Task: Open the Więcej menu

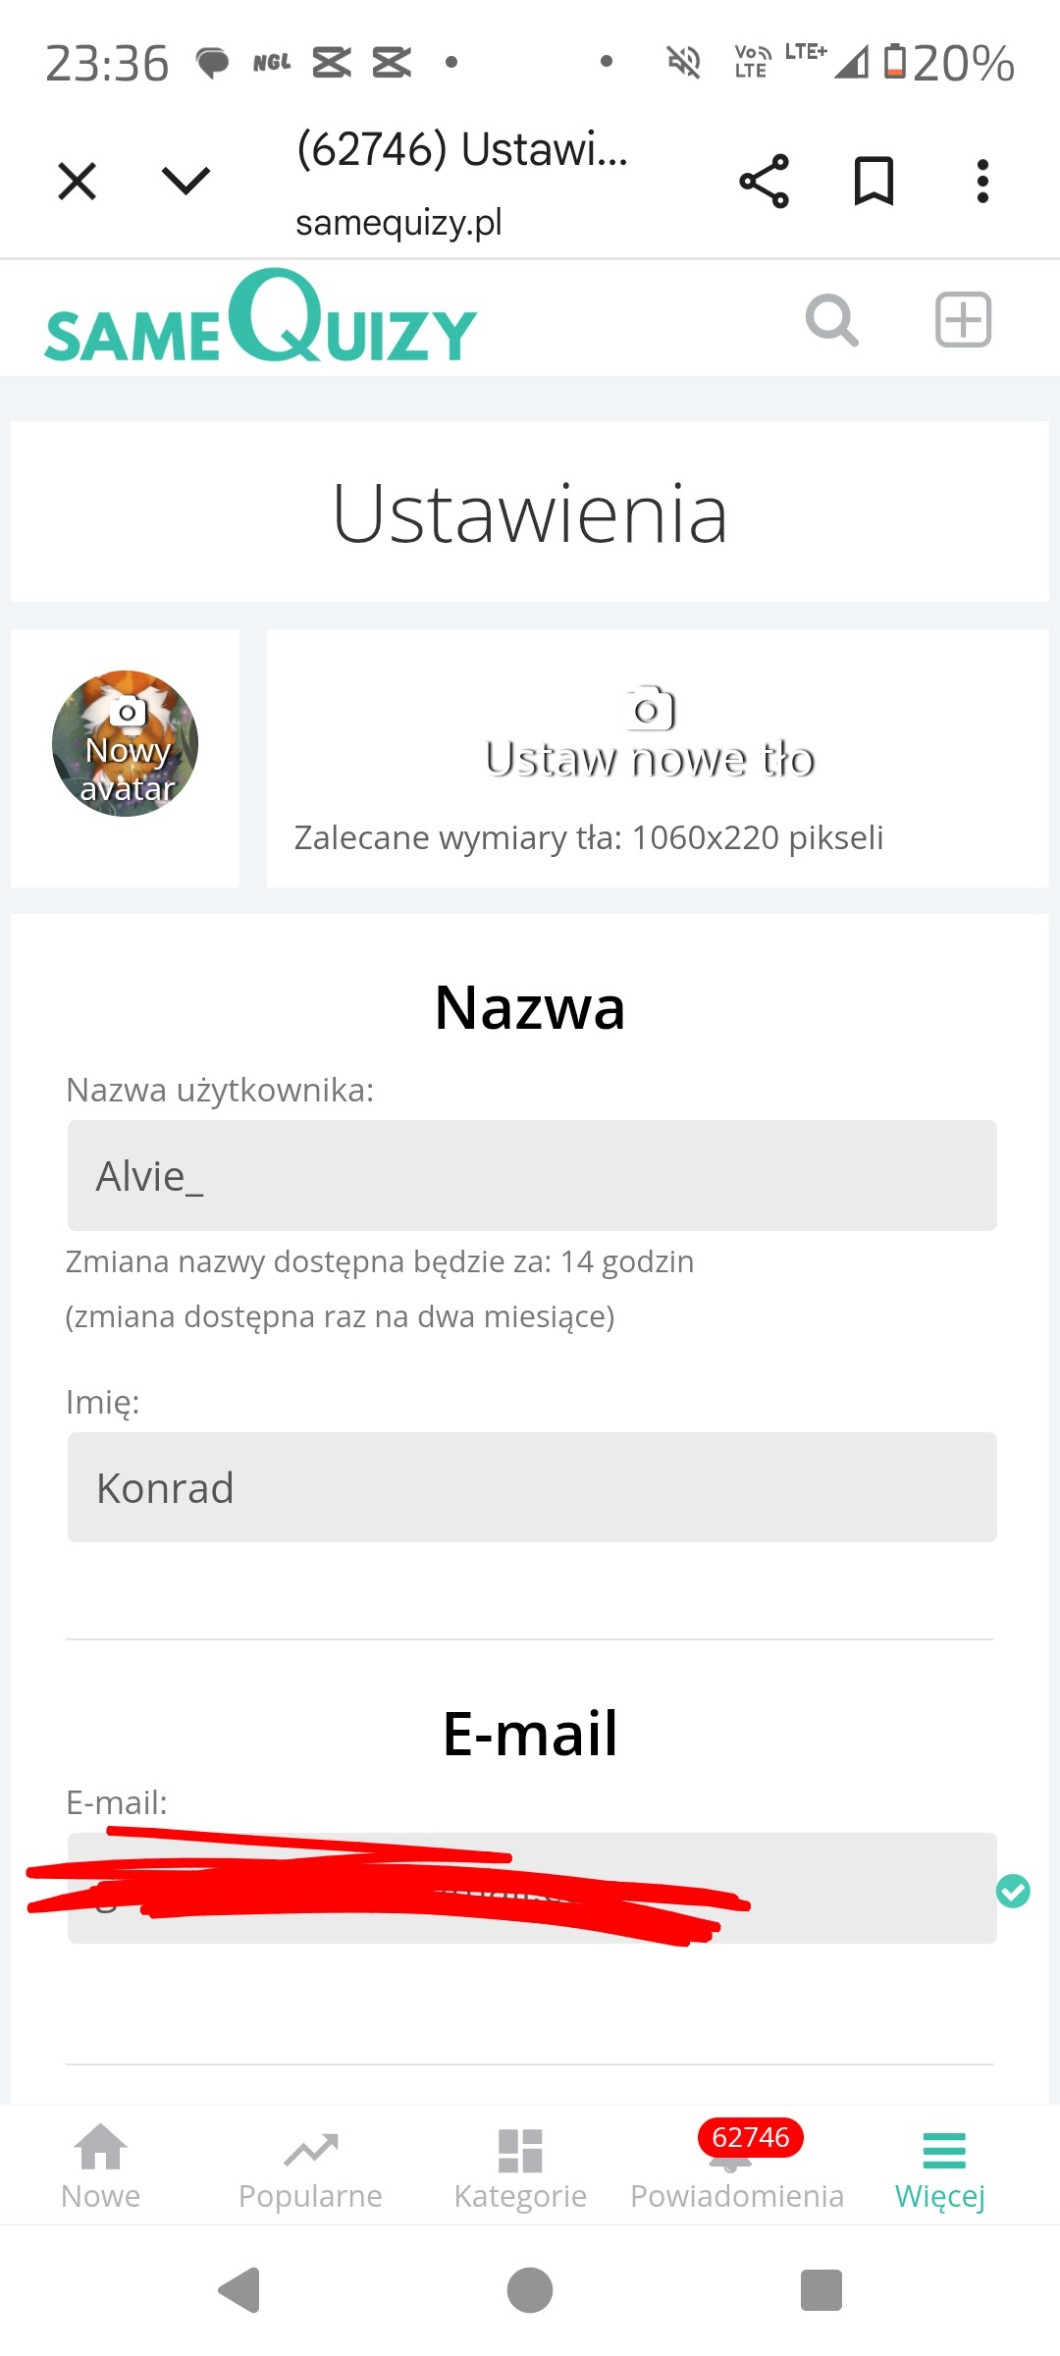Action: point(941,2166)
